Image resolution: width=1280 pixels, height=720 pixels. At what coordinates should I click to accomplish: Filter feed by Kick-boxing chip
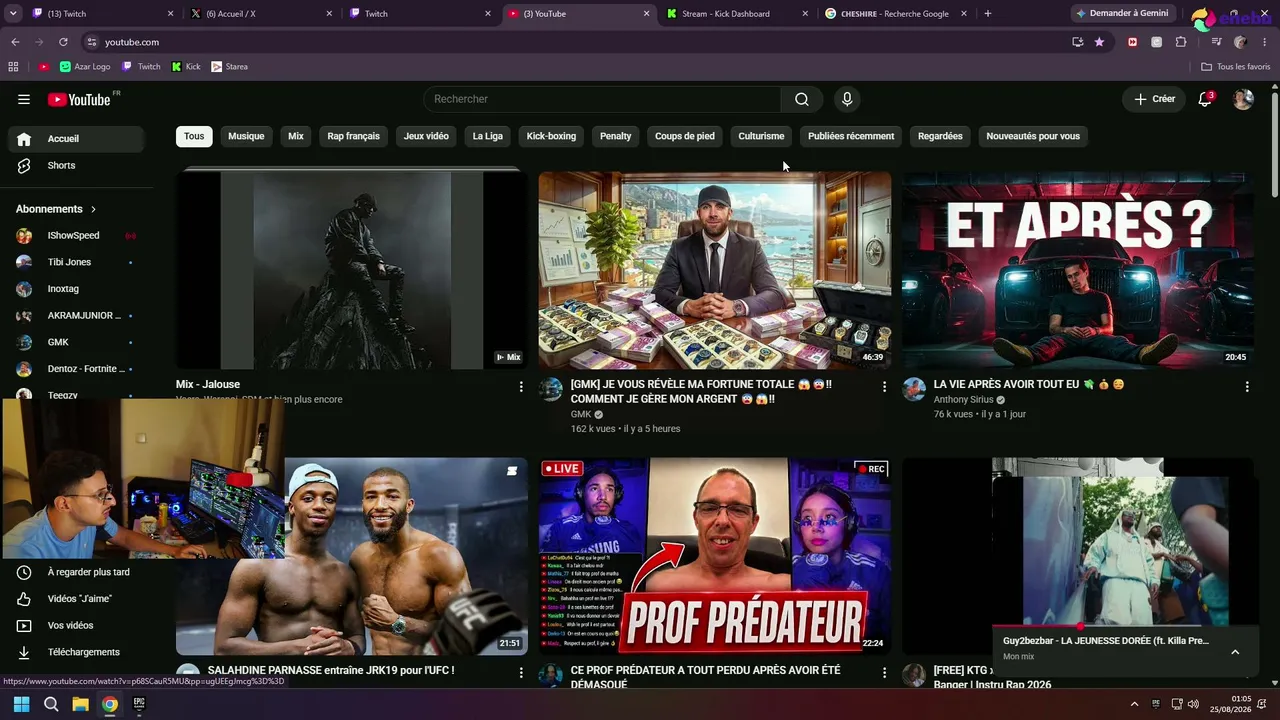pyautogui.click(x=551, y=136)
